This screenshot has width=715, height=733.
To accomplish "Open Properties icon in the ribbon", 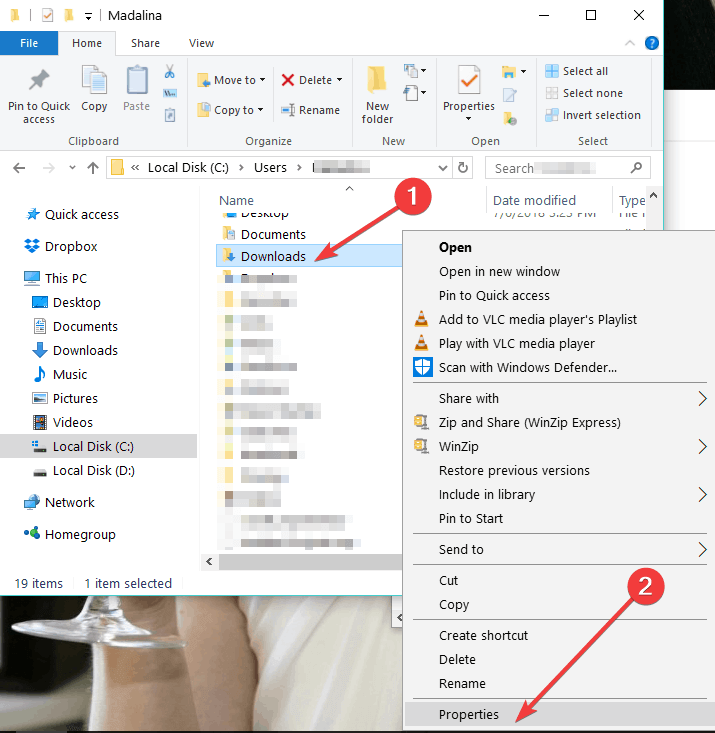I will tap(469, 88).
